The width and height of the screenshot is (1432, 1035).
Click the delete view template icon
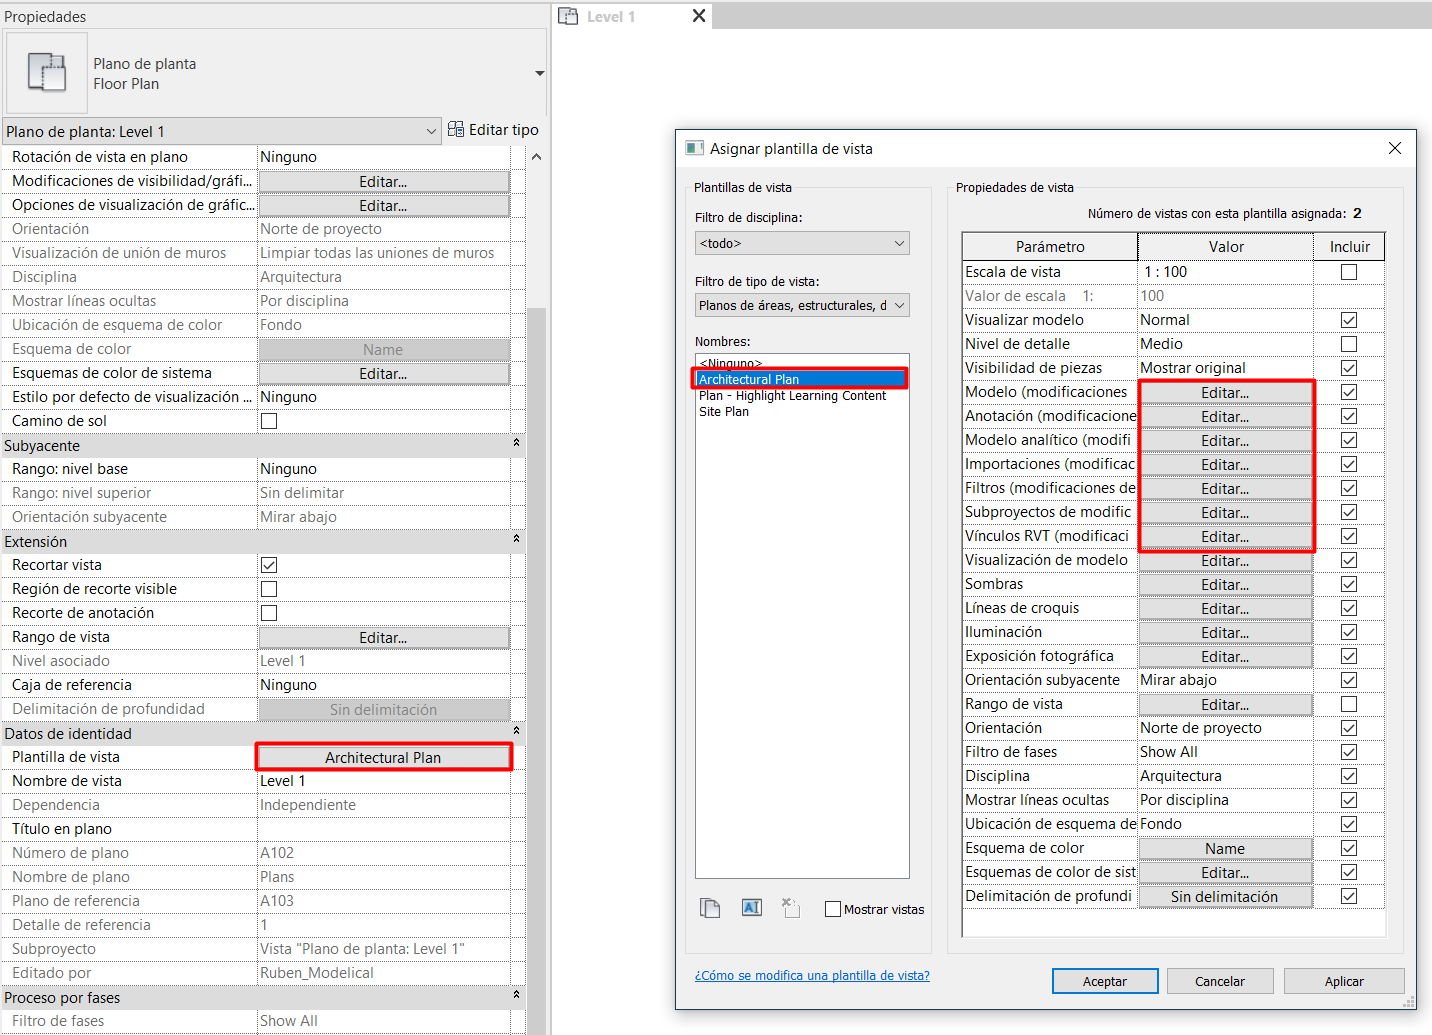(x=791, y=907)
